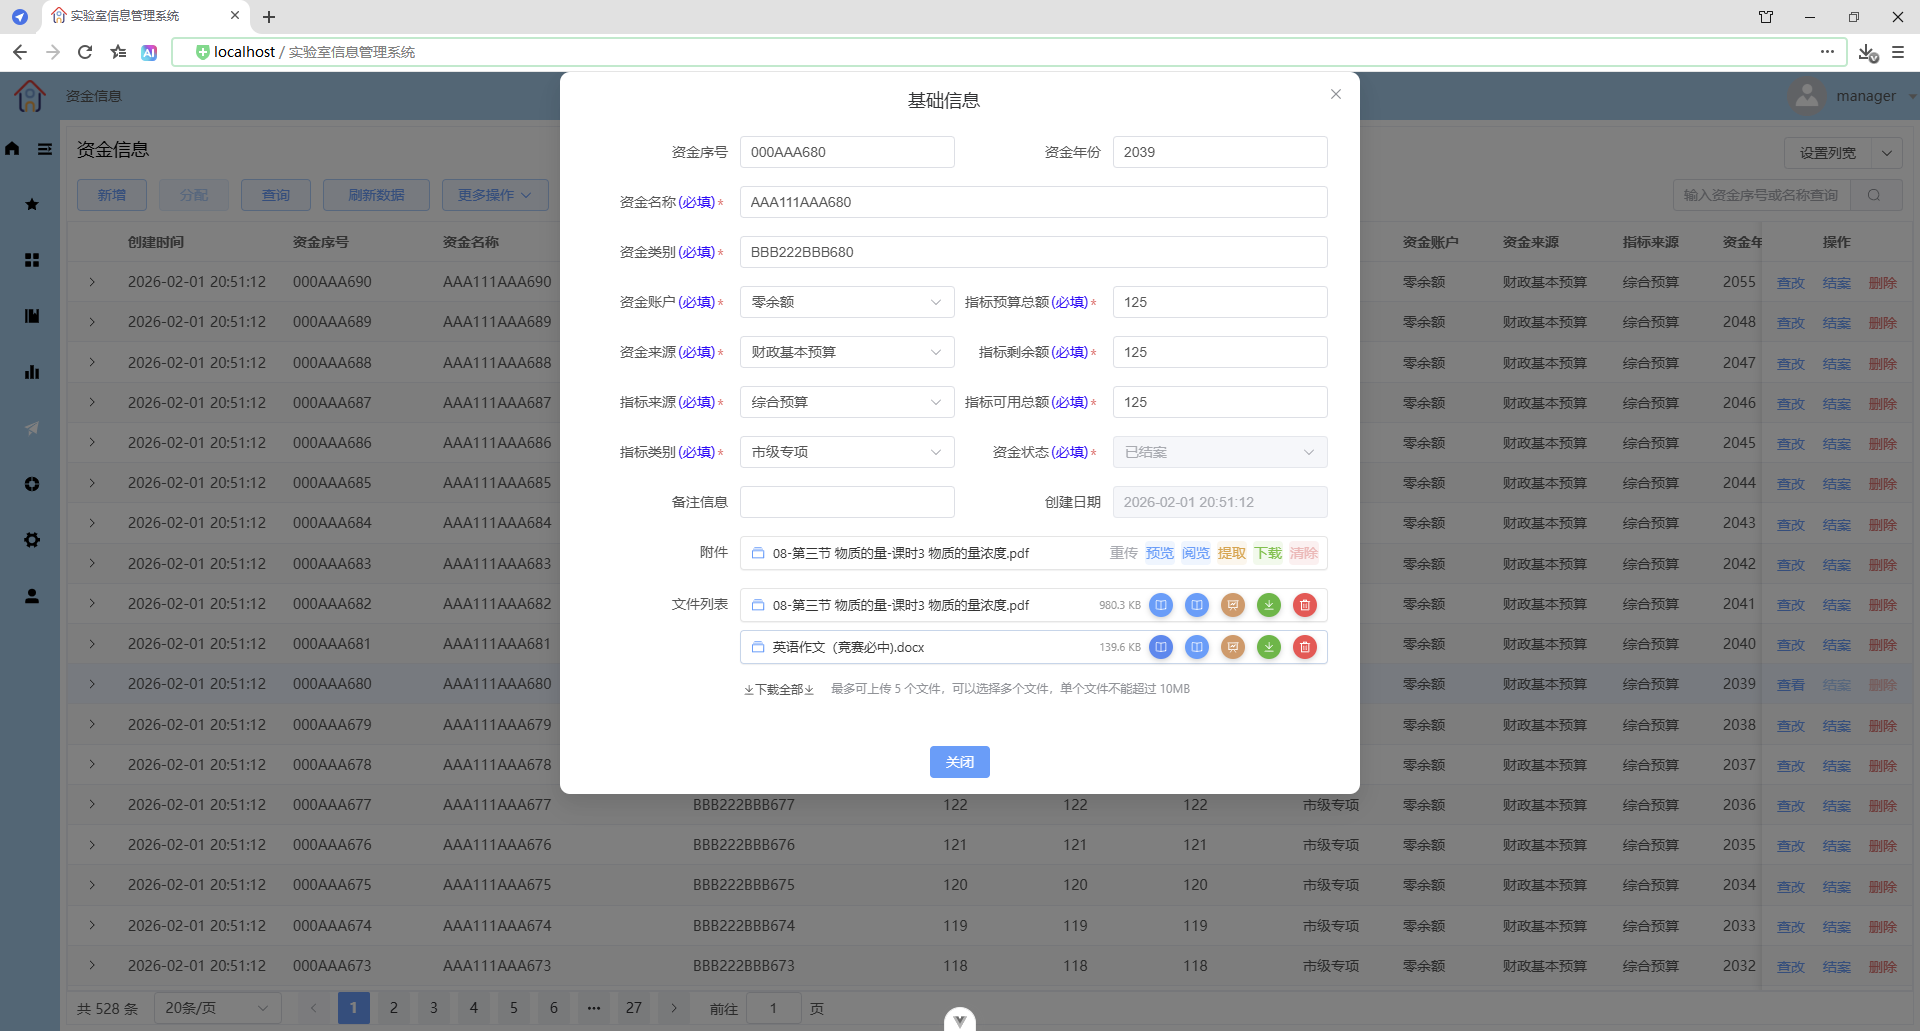Click the 刷新数据 button
Viewport: 1920px width, 1031px height.
click(x=376, y=195)
